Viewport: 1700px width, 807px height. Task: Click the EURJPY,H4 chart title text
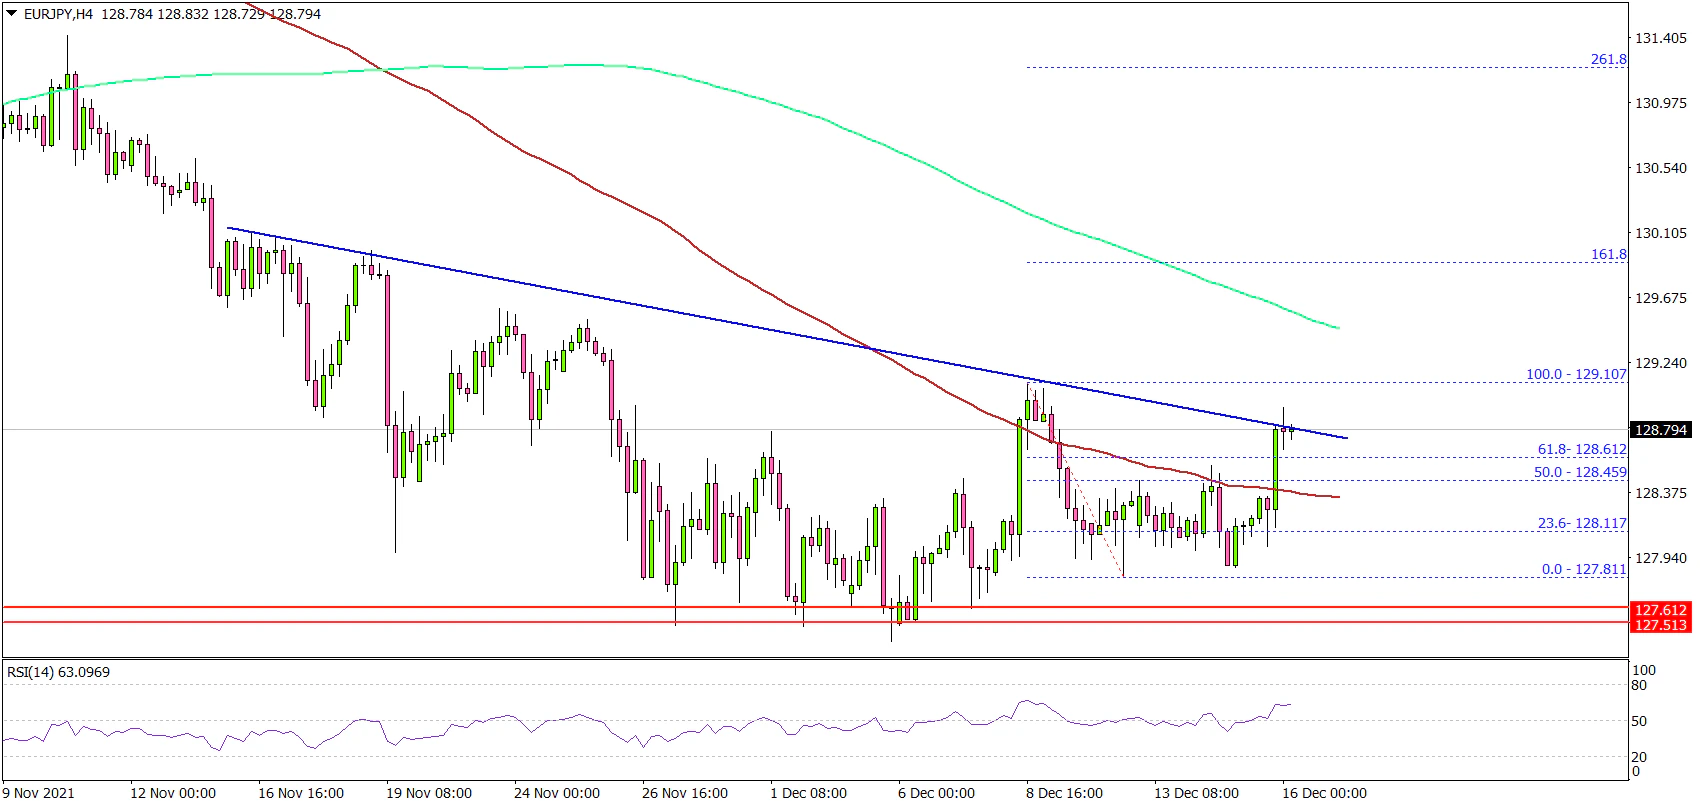point(57,15)
